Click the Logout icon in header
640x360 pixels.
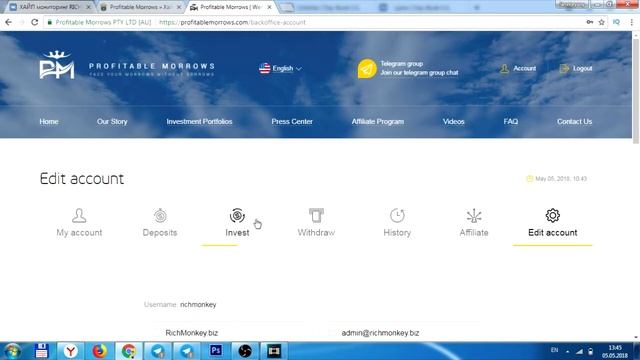pos(564,69)
